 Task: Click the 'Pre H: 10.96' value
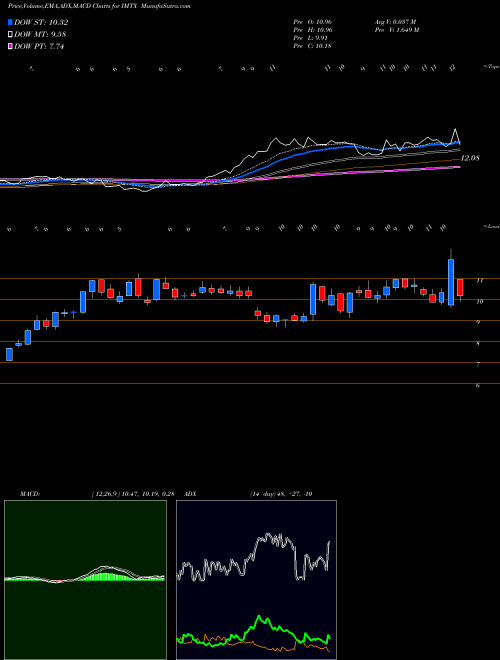312,30
